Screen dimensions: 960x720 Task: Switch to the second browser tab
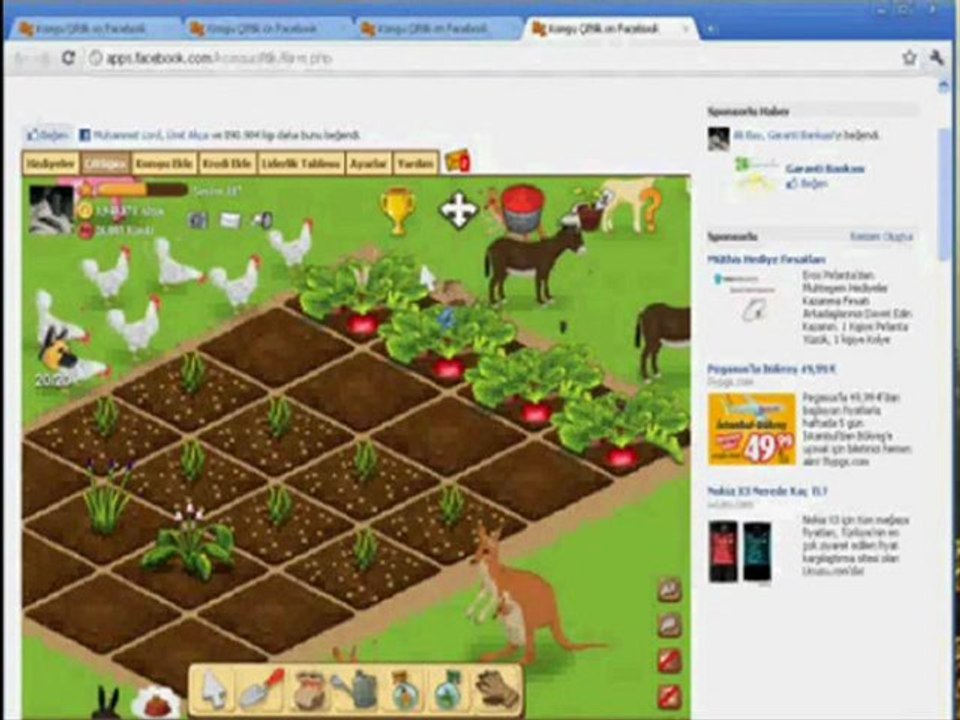(264, 29)
